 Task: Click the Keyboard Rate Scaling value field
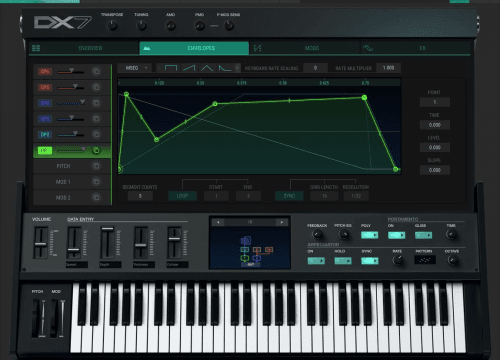pyautogui.click(x=315, y=68)
